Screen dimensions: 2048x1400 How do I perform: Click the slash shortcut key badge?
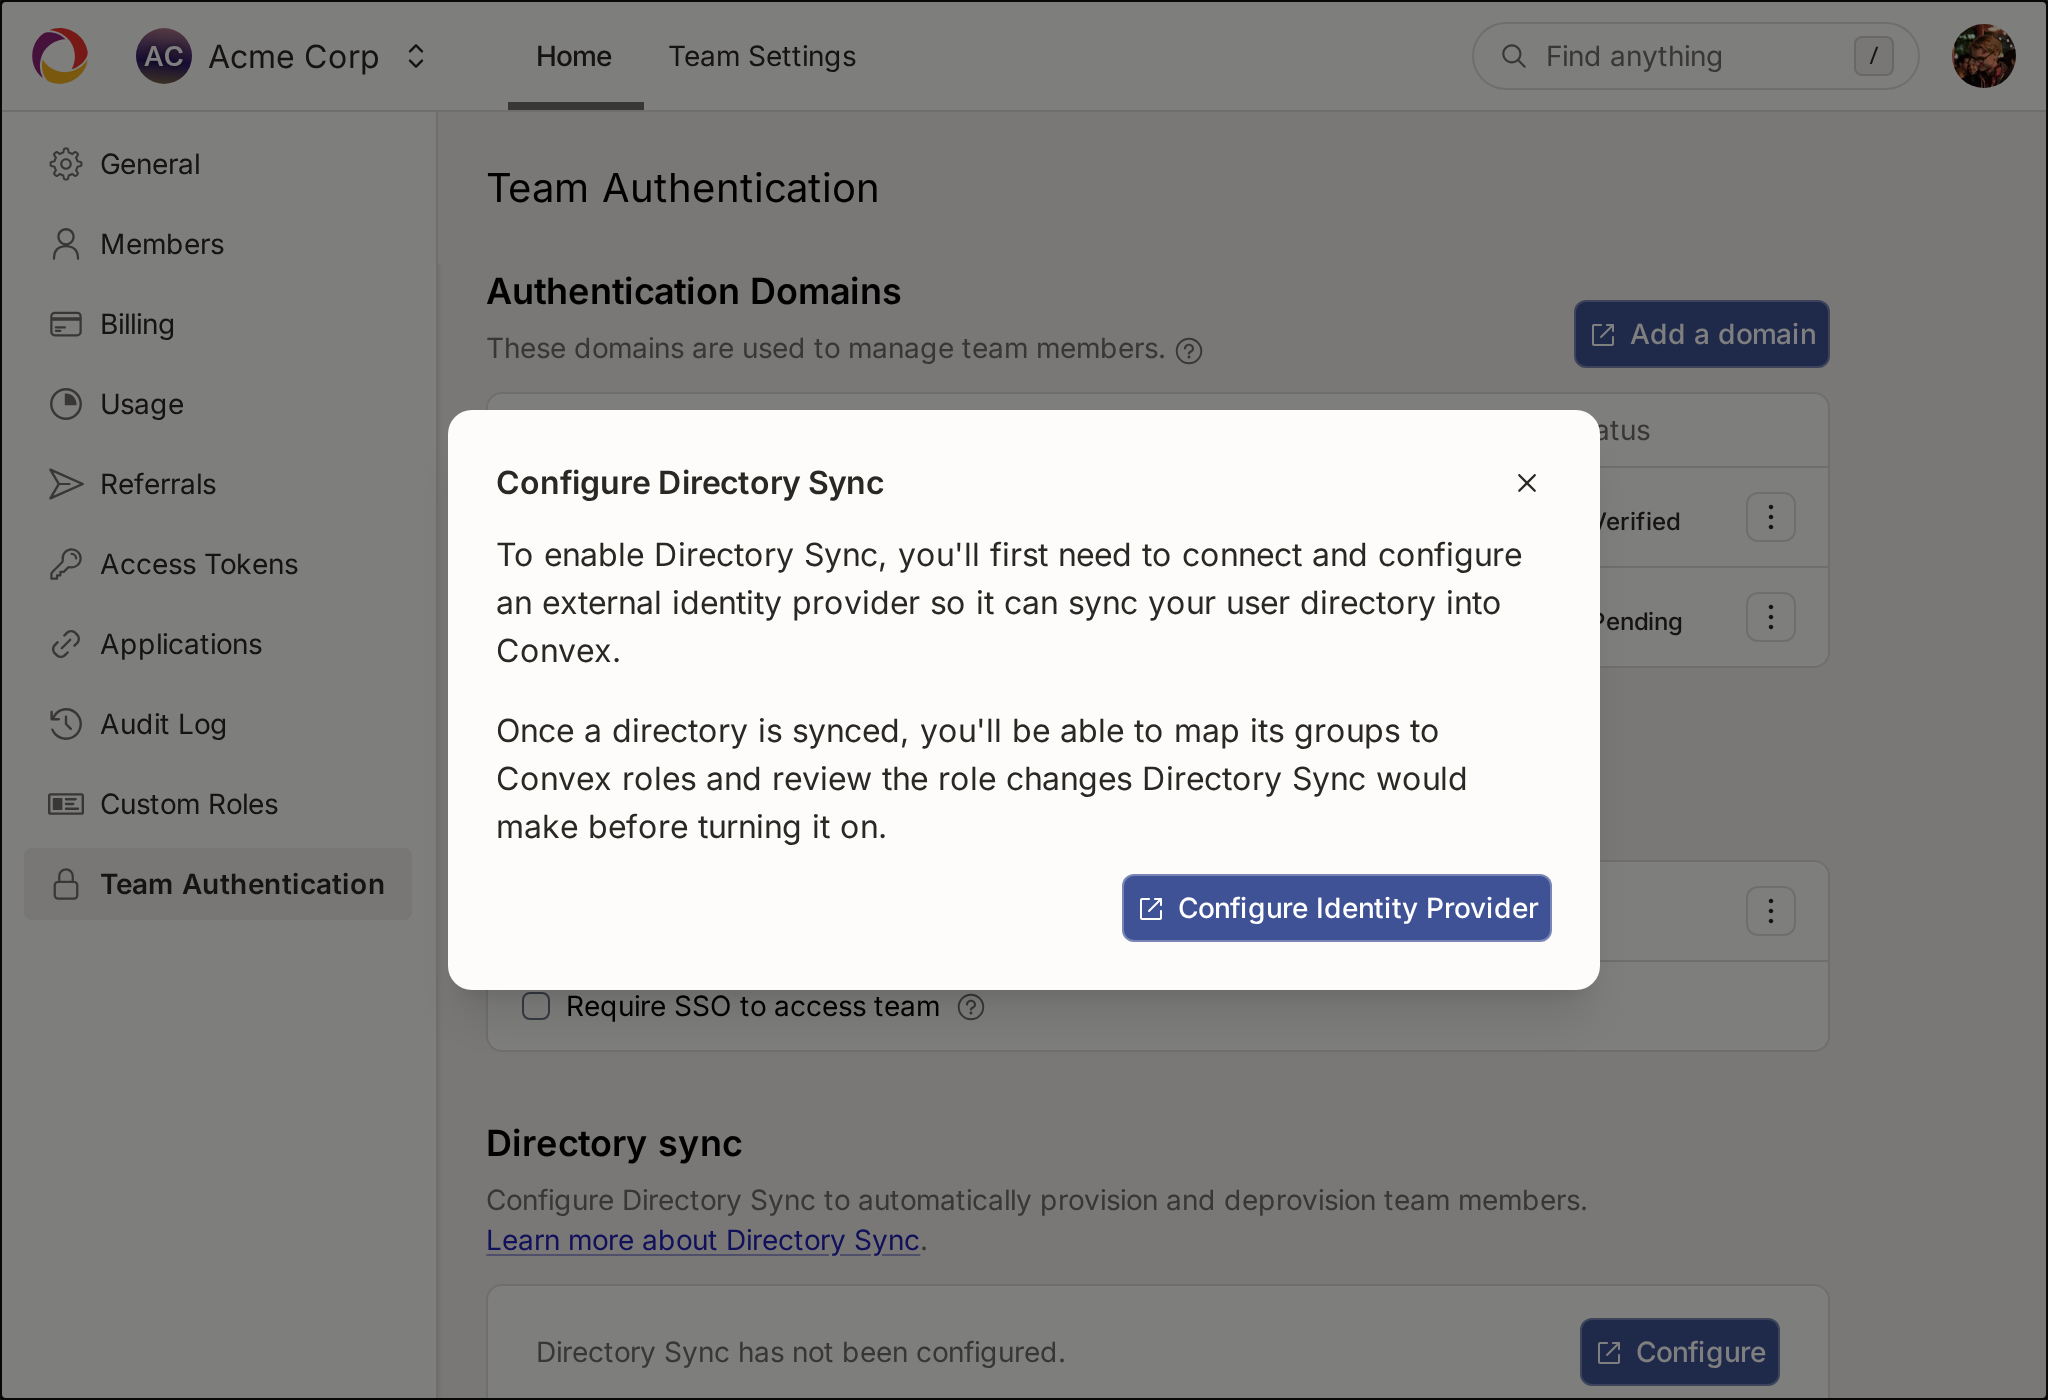tap(1874, 56)
